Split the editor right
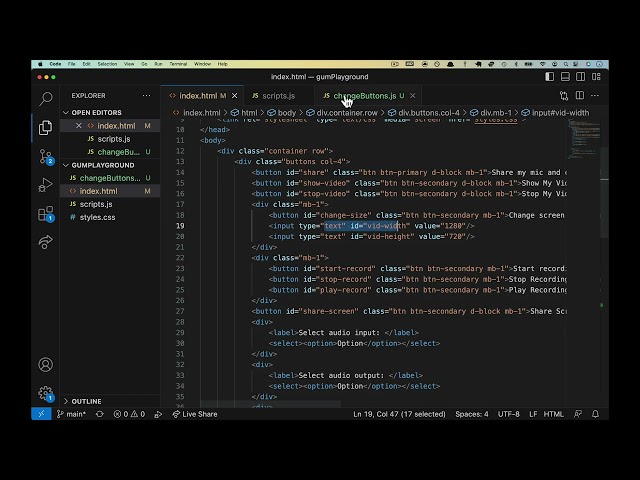The width and height of the screenshot is (640, 480). 580,96
